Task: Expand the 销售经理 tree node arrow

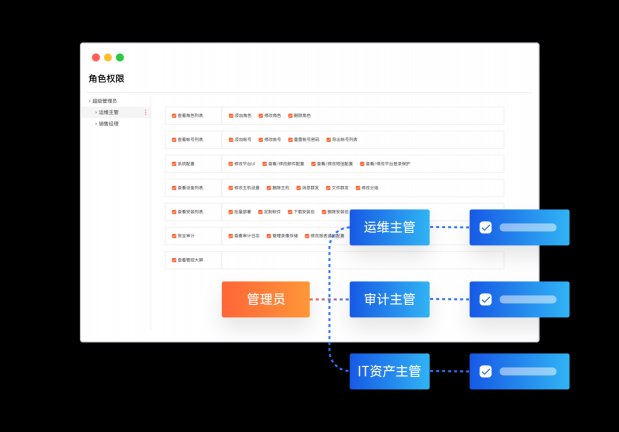Action: click(96, 124)
